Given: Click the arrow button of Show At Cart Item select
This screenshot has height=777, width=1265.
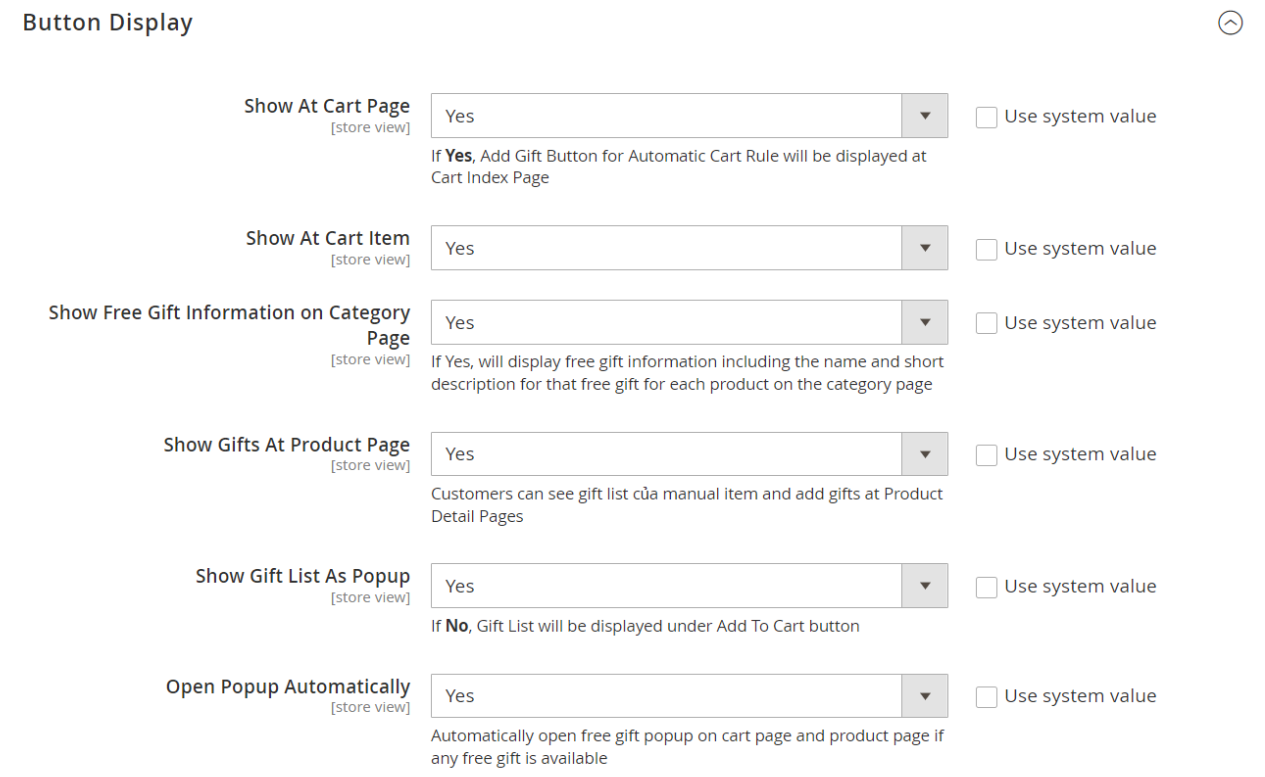Looking at the screenshot, I should click(x=925, y=248).
